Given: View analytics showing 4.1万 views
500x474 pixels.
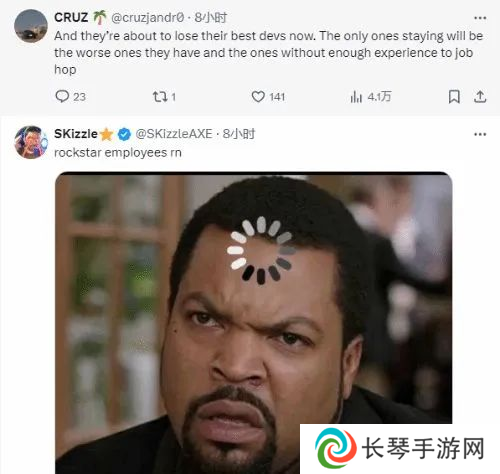Looking at the screenshot, I should coord(370,97).
